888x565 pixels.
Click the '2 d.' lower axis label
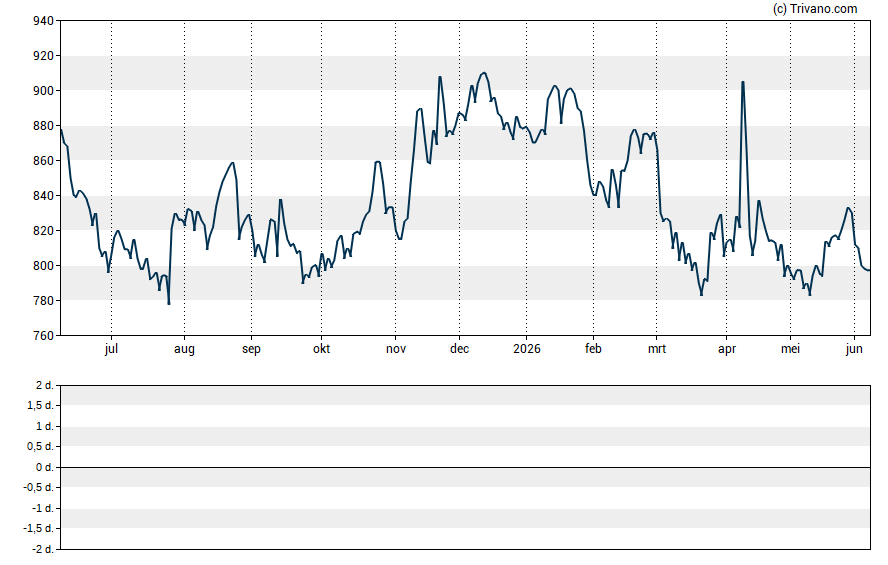click(44, 386)
